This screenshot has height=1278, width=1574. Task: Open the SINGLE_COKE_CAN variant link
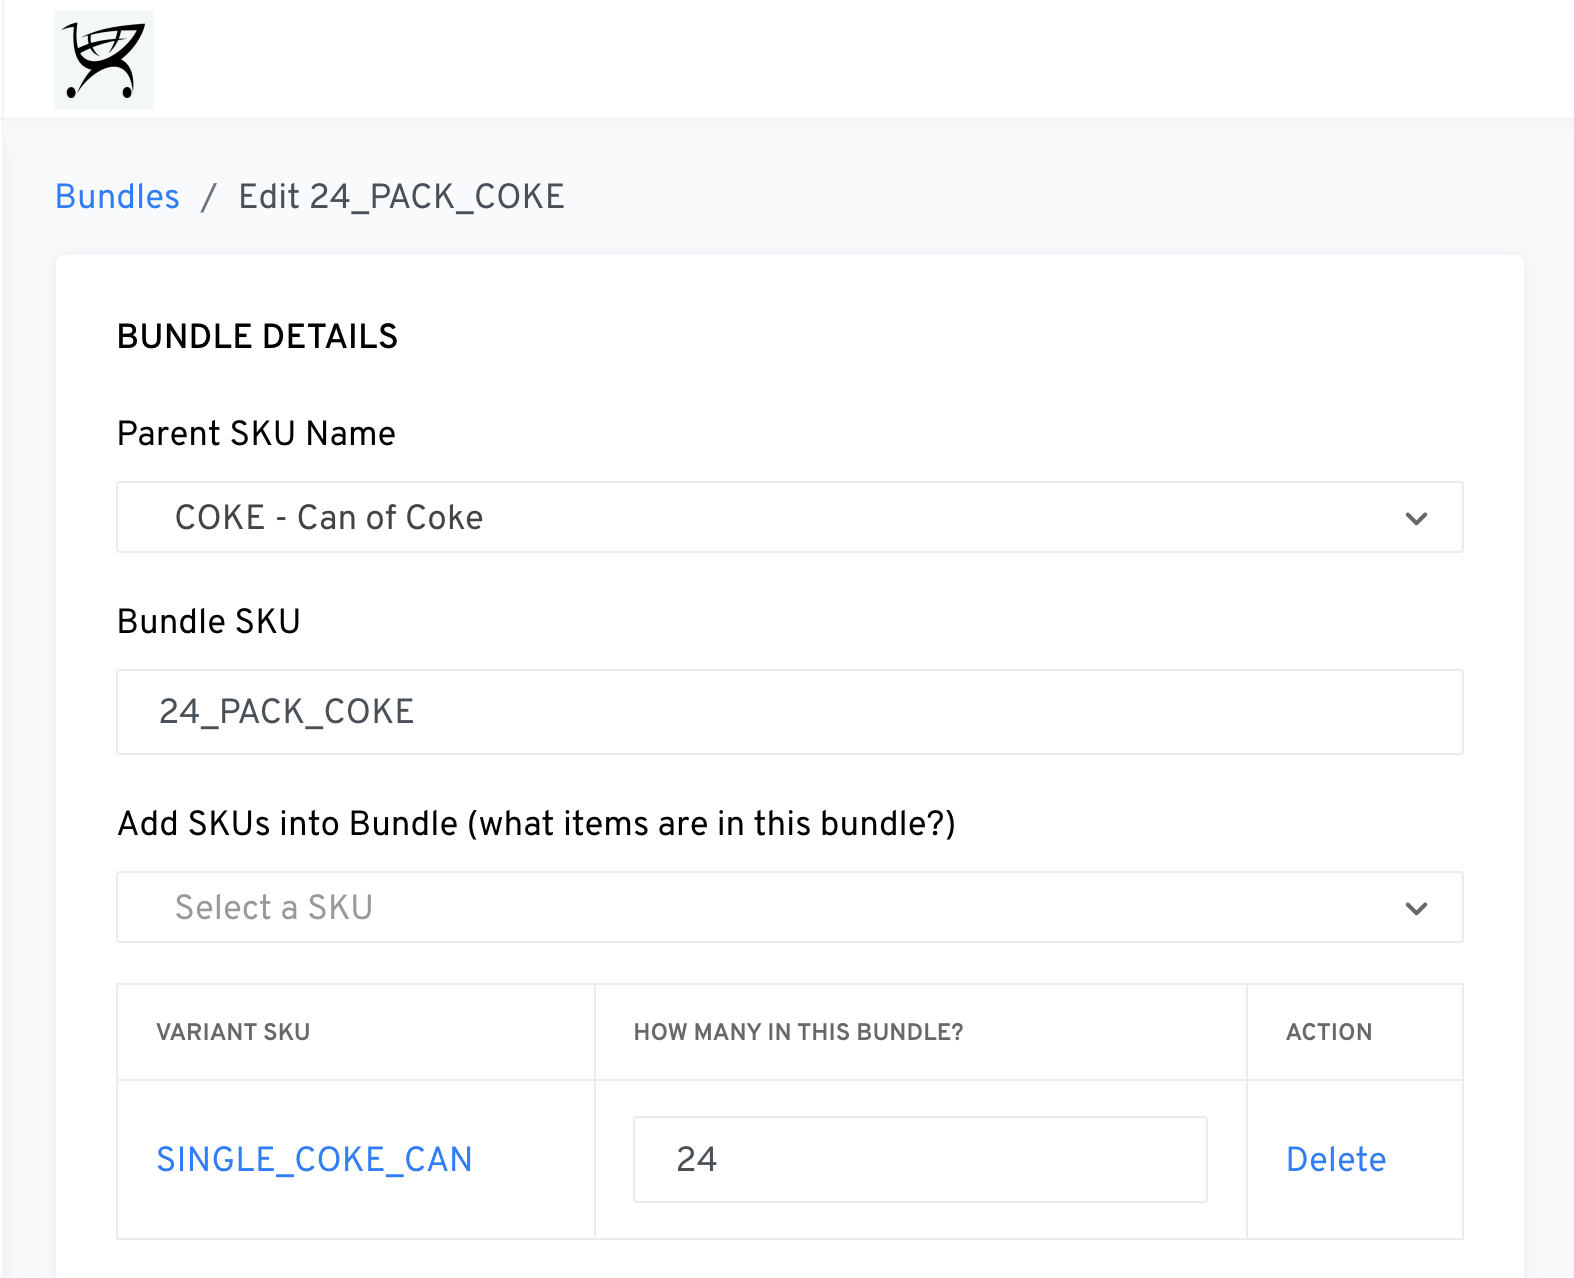click(x=314, y=1160)
